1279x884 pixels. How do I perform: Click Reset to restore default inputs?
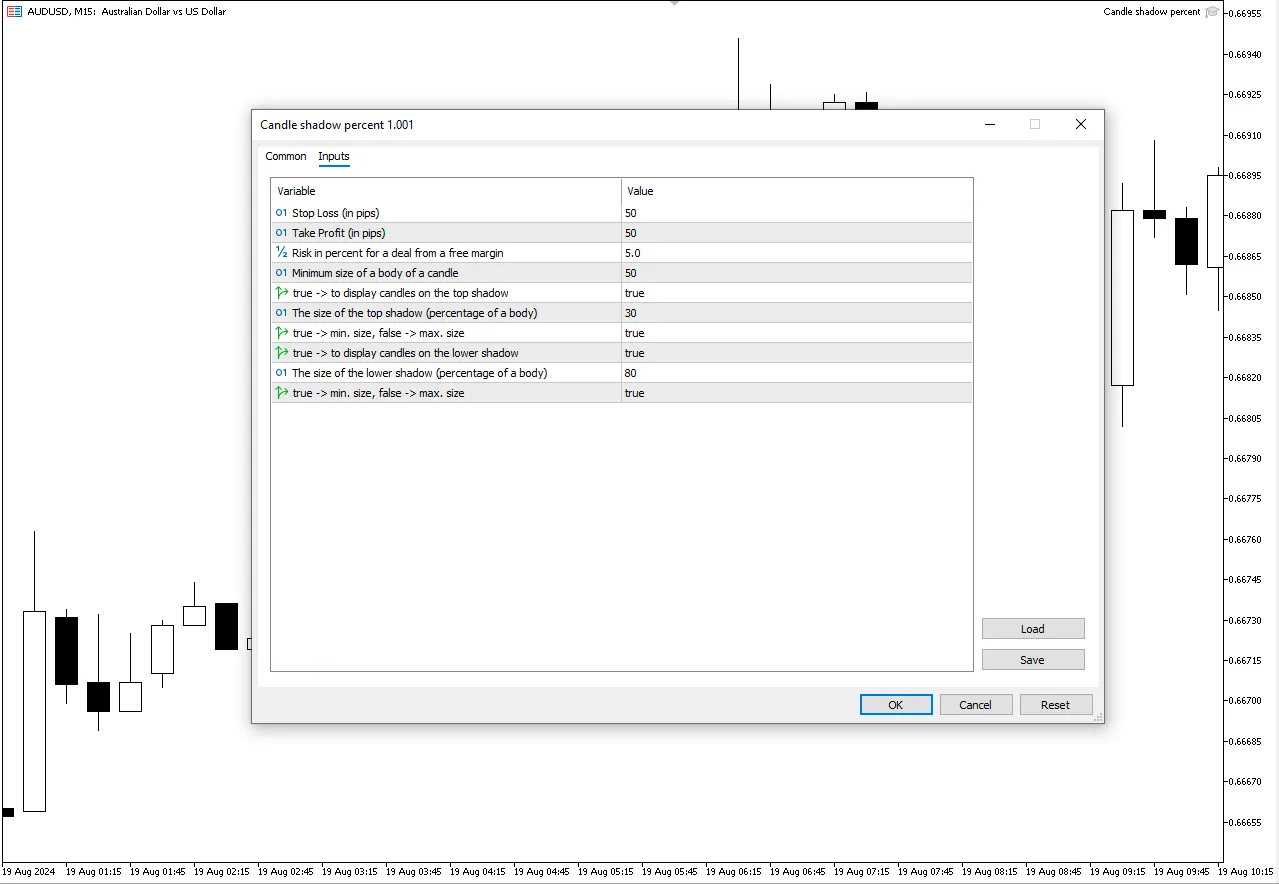coord(1055,705)
